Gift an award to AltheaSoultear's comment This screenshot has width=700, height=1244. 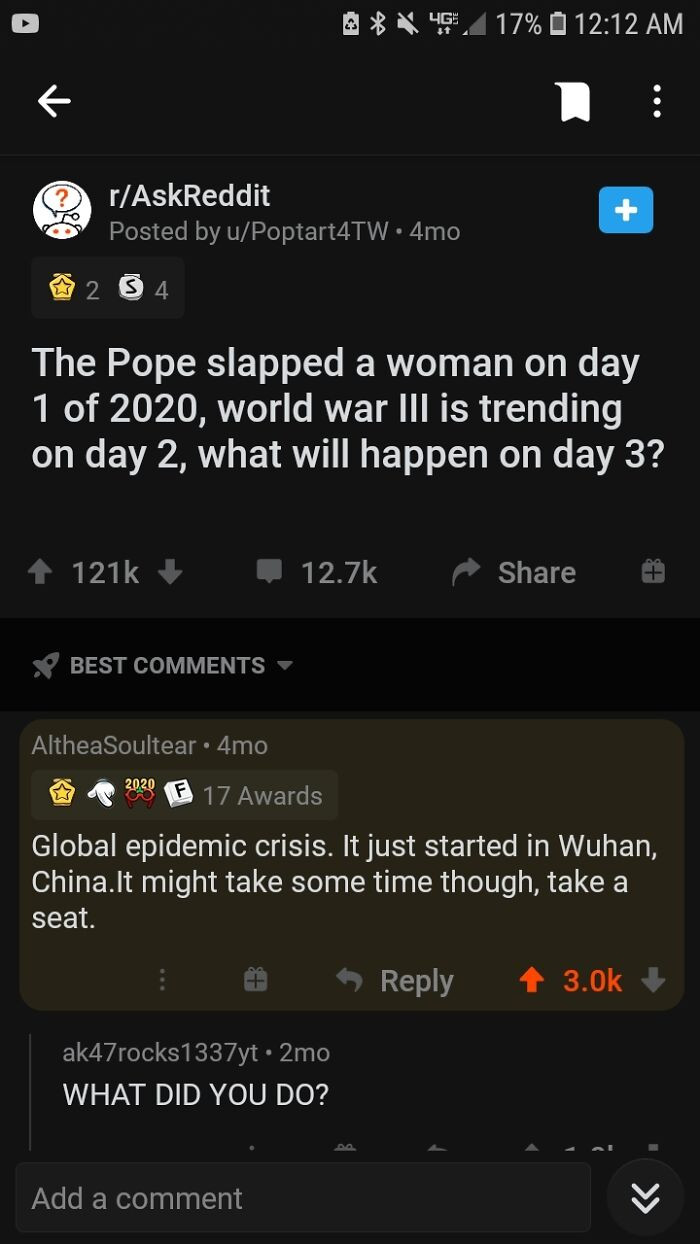(x=255, y=981)
